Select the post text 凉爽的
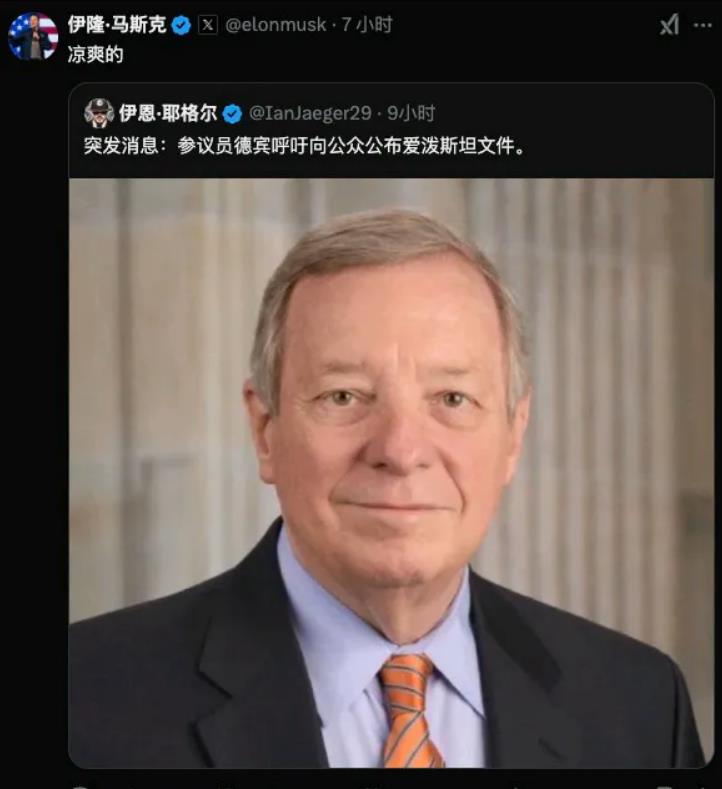 click(95, 54)
